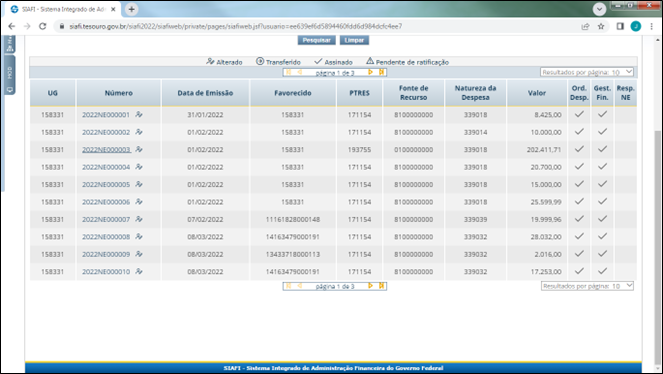Open note 2022NE000003 link

click(106, 150)
